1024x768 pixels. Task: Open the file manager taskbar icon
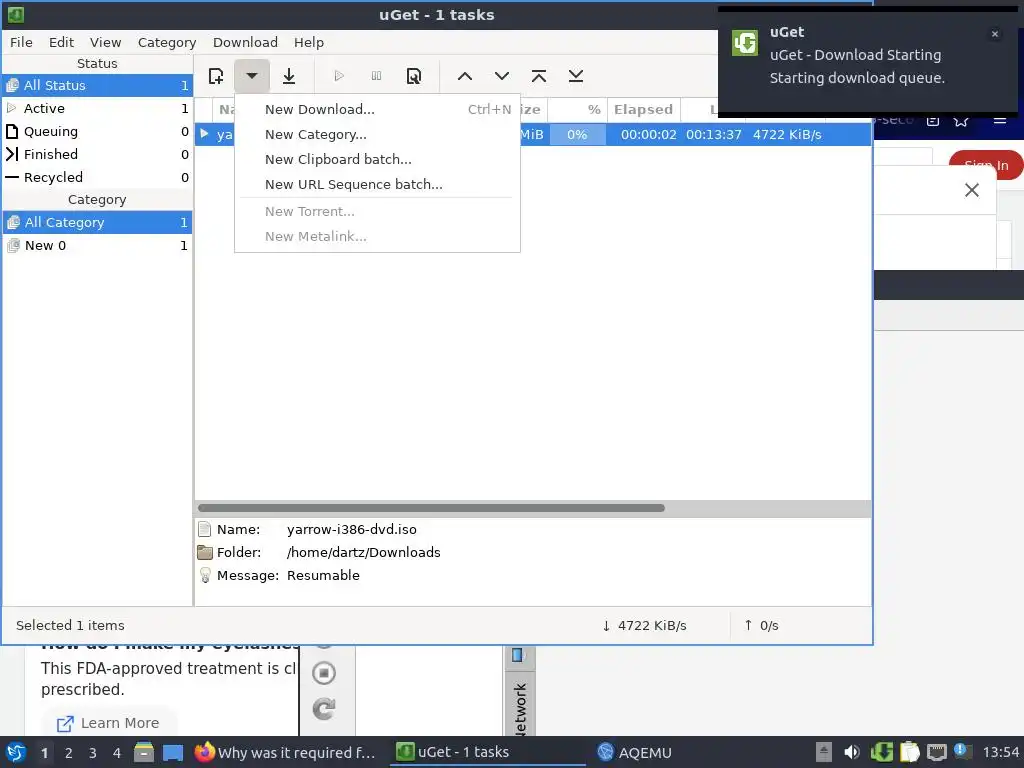tap(144, 752)
